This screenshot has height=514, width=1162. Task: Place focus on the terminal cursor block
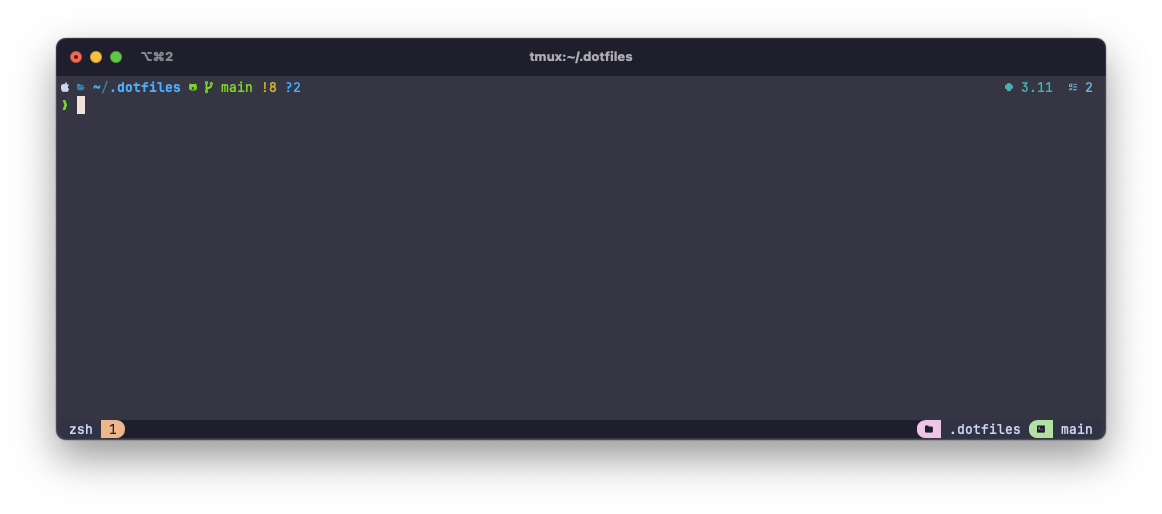81,105
